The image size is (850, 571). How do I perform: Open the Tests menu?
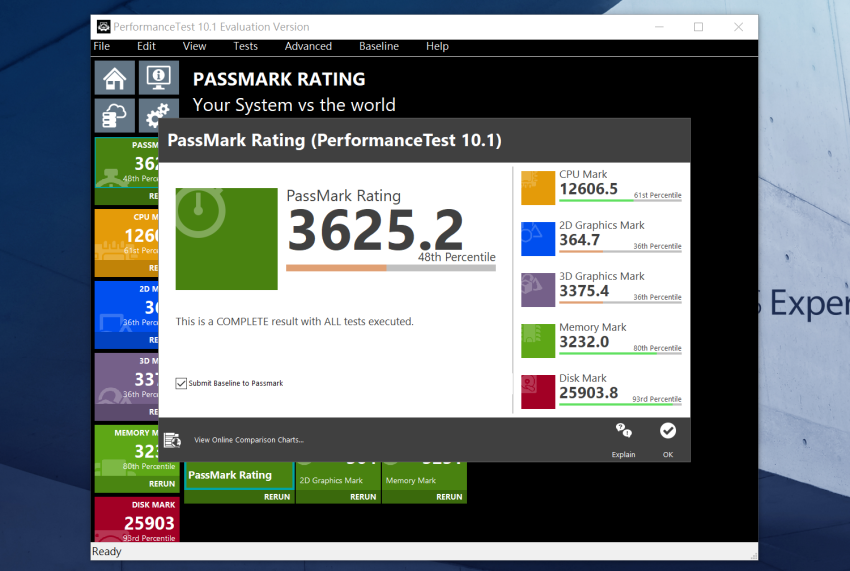coord(246,46)
